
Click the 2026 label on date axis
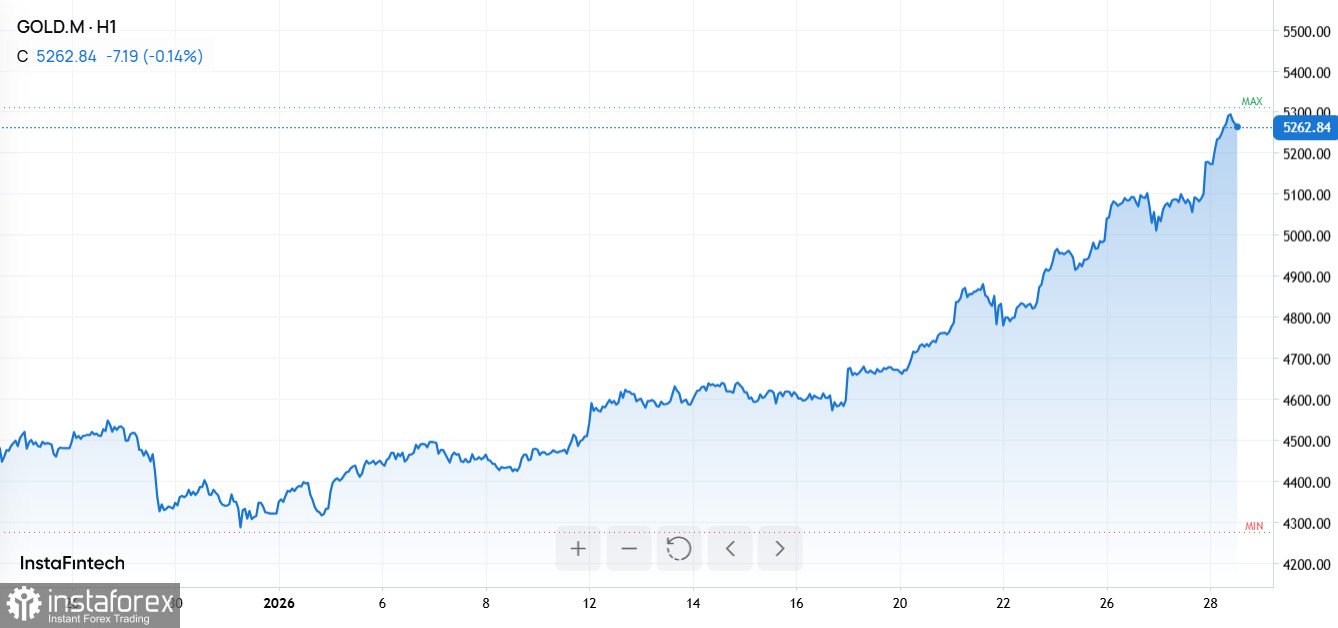pyautogui.click(x=279, y=603)
